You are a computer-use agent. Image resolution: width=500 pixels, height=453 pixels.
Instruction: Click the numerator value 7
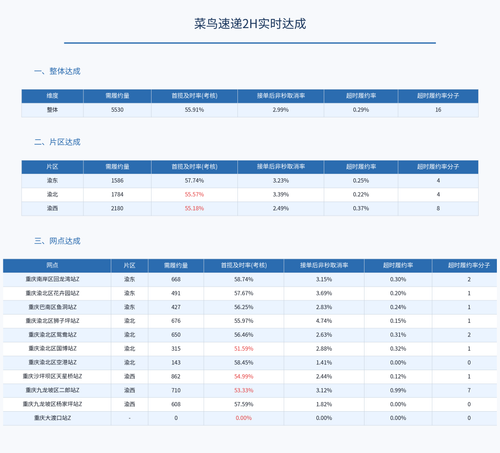pos(469,390)
